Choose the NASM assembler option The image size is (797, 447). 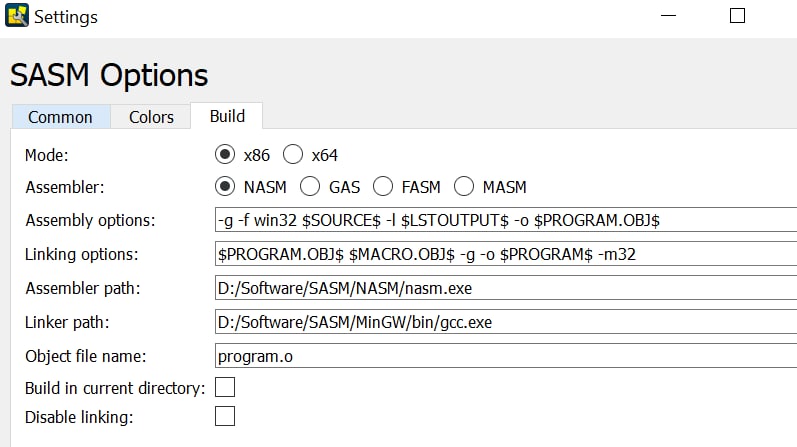226,187
